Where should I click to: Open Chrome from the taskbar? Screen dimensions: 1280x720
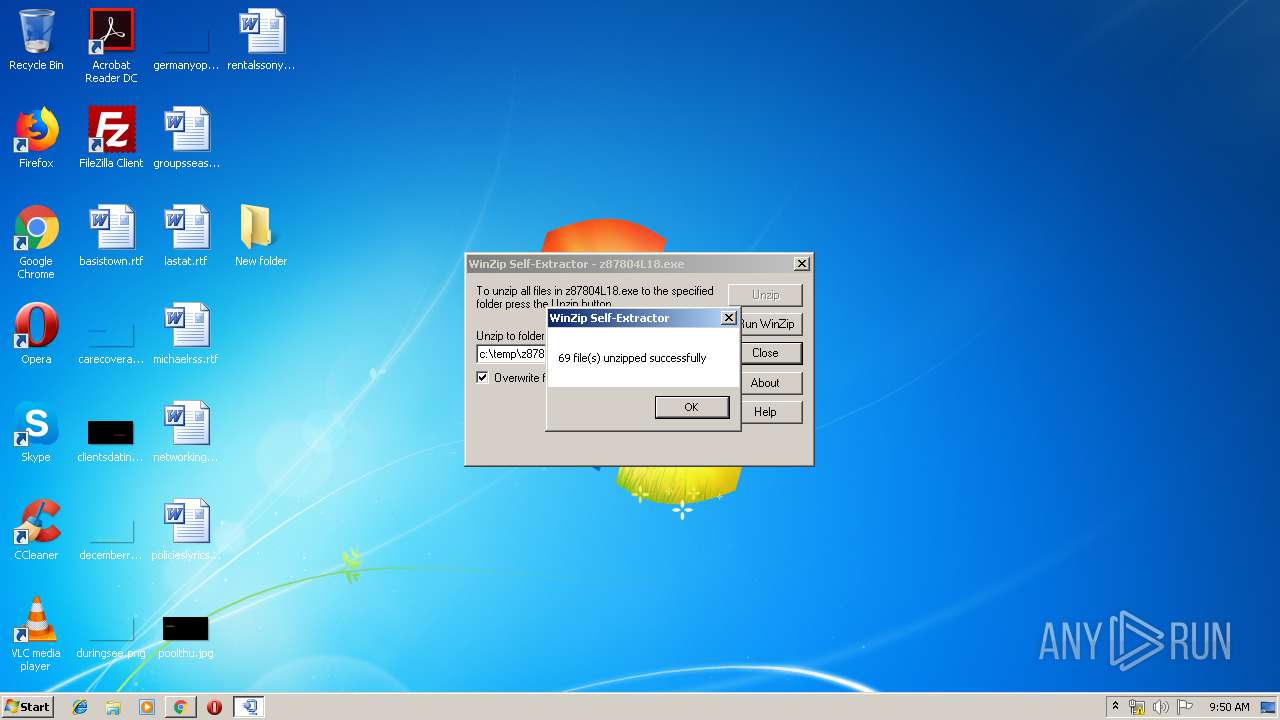(180, 707)
